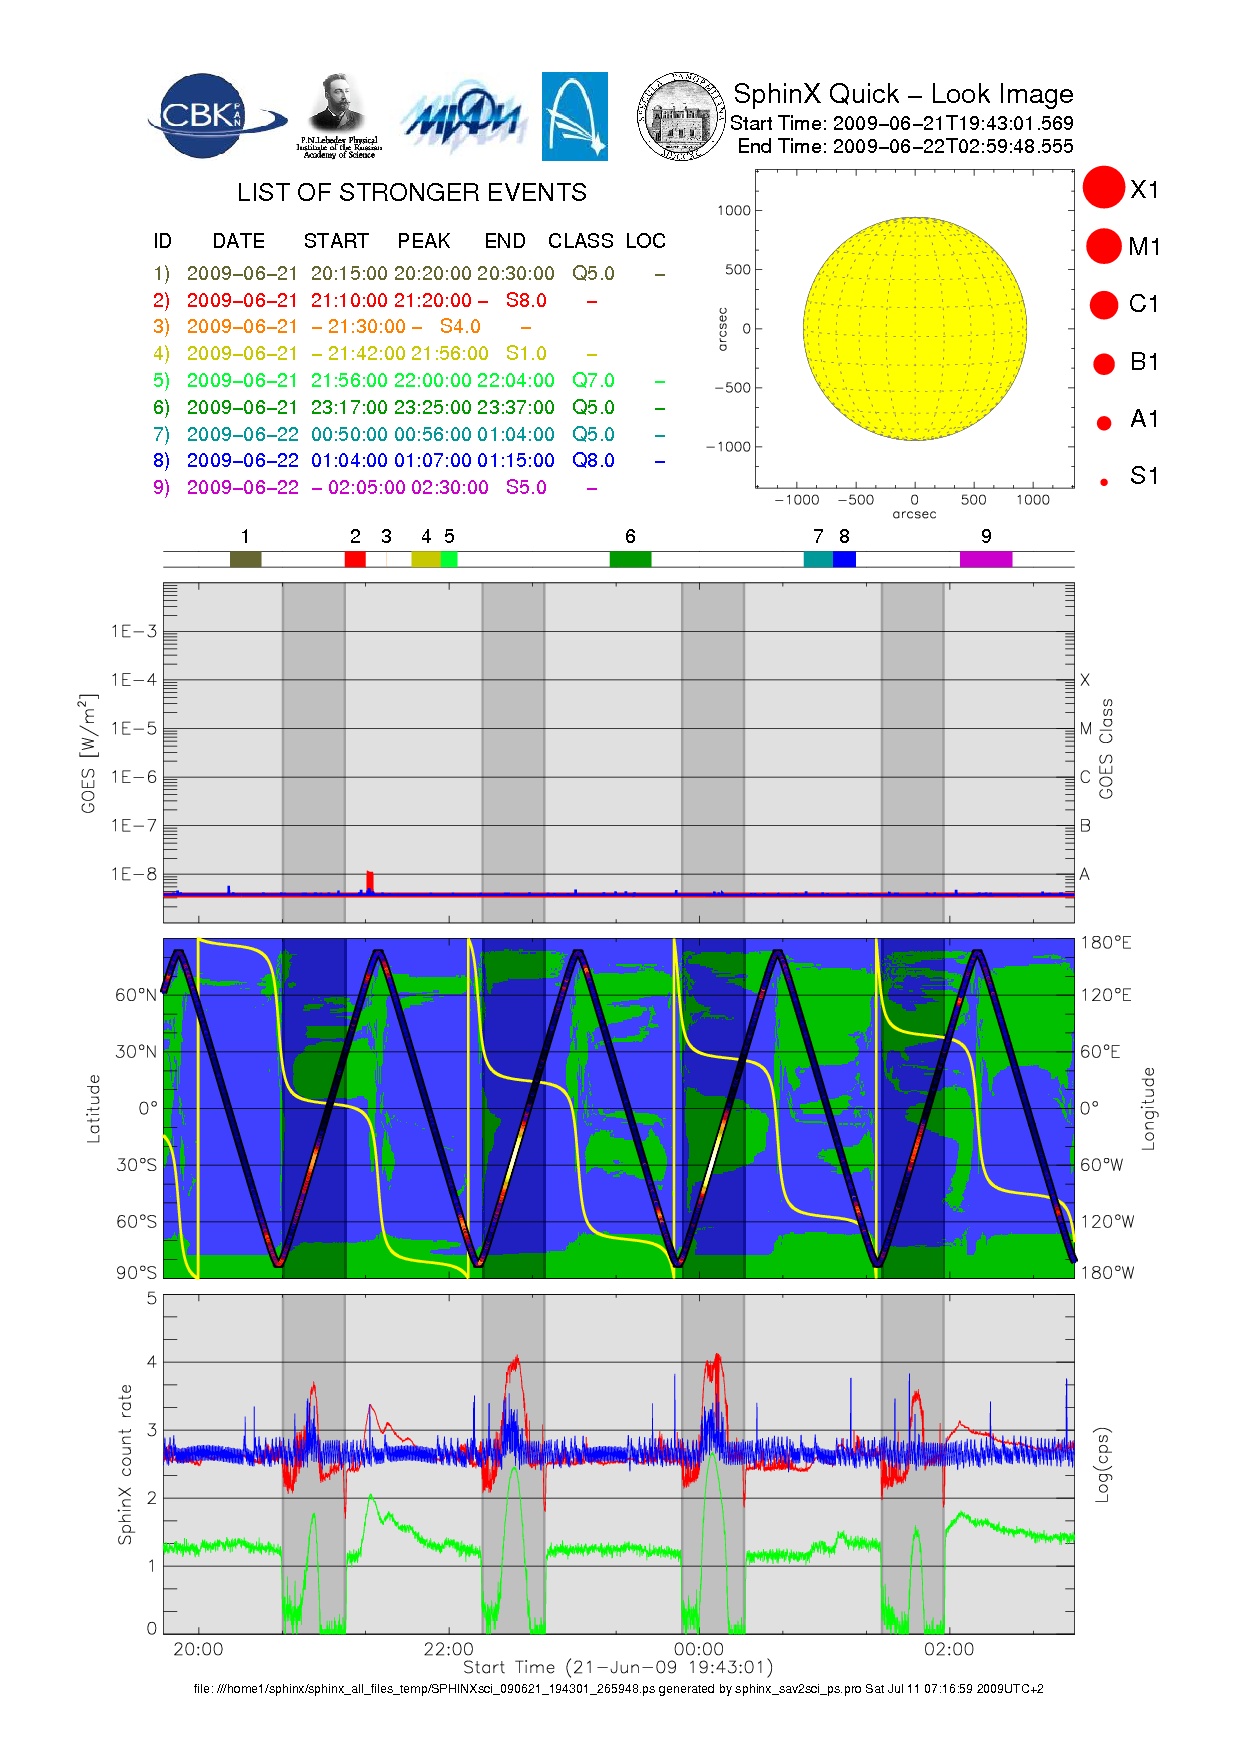Select the red event 2 marker bar
Viewport: 1240px width, 1754px height.
coord(355,559)
